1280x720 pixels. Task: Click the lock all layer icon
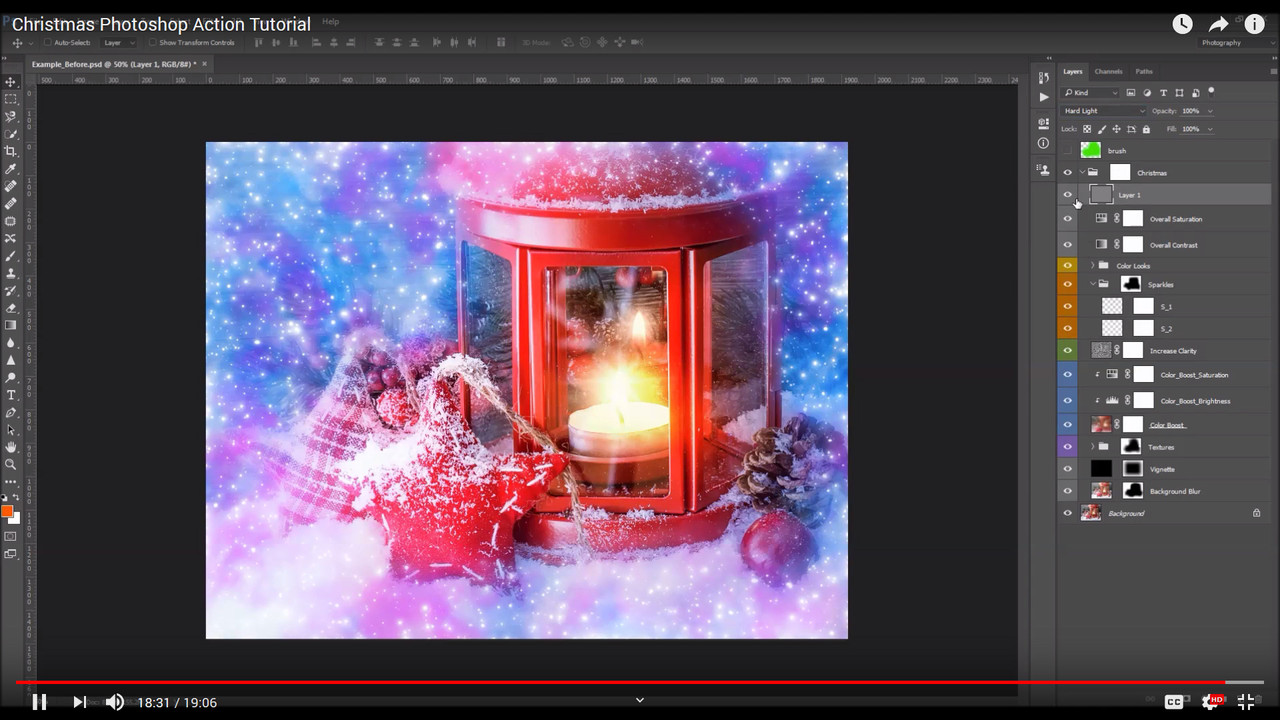pyautogui.click(x=1146, y=129)
